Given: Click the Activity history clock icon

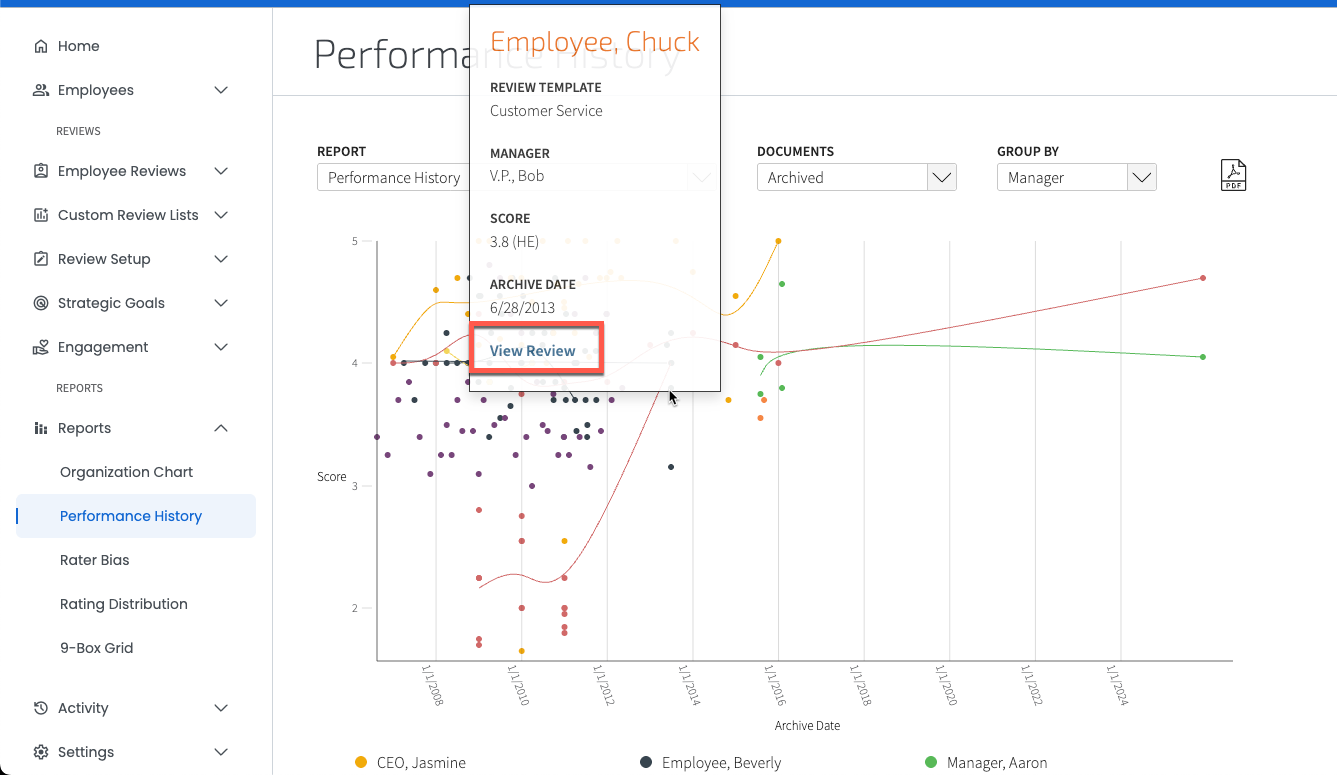Looking at the screenshot, I should (41, 708).
